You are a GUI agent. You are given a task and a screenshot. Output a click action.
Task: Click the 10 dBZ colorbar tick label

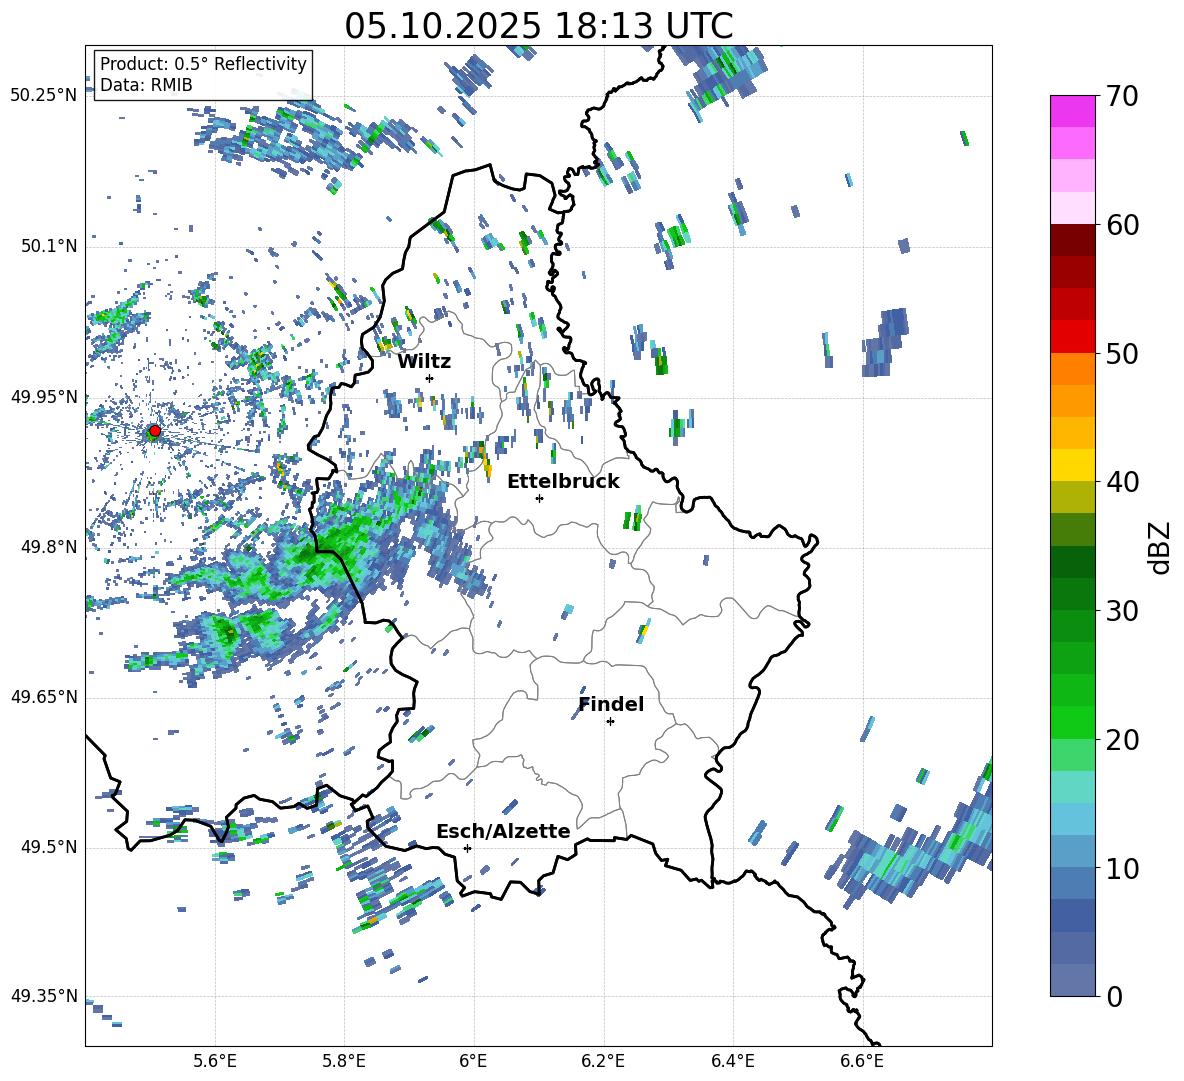[x=1122, y=868]
